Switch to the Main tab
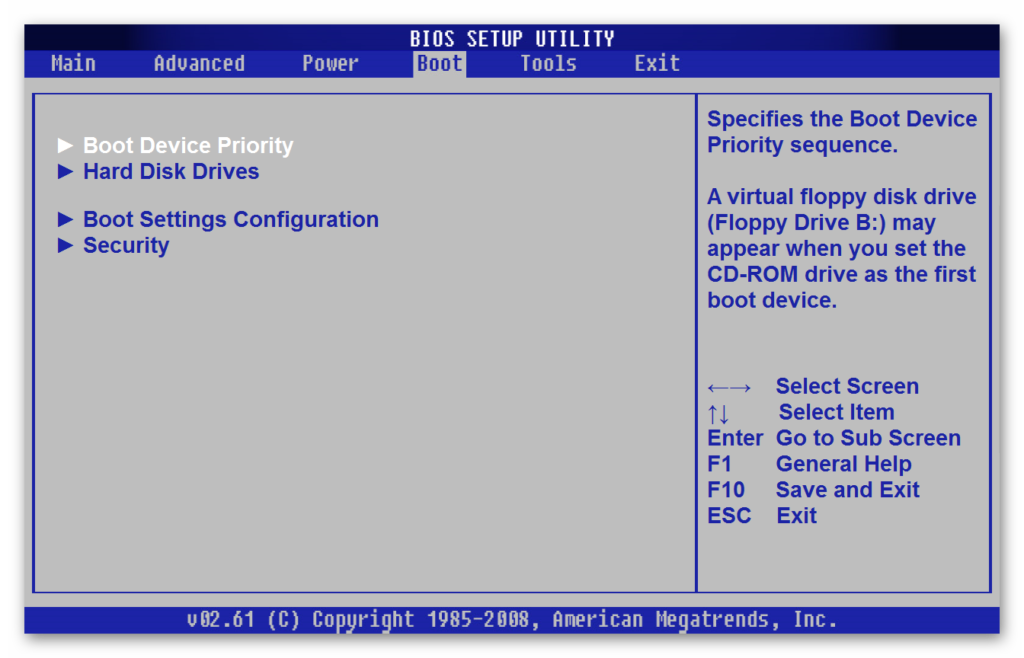The image size is (1024, 658). tap(73, 64)
